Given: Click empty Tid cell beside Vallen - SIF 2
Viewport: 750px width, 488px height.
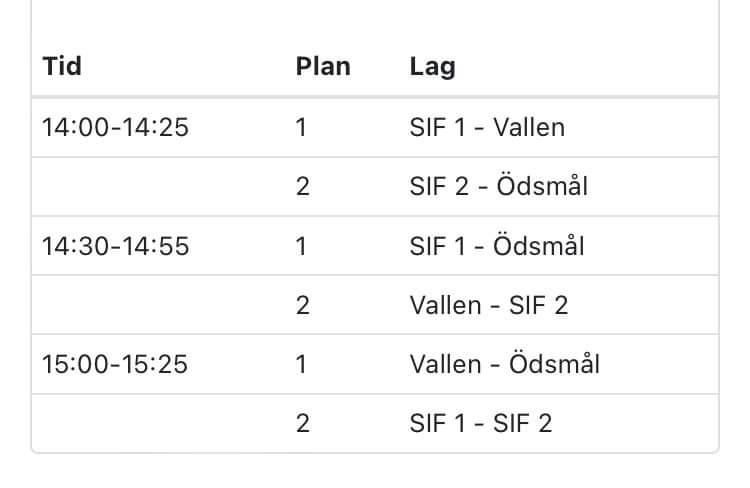Looking at the screenshot, I should click(x=158, y=305).
